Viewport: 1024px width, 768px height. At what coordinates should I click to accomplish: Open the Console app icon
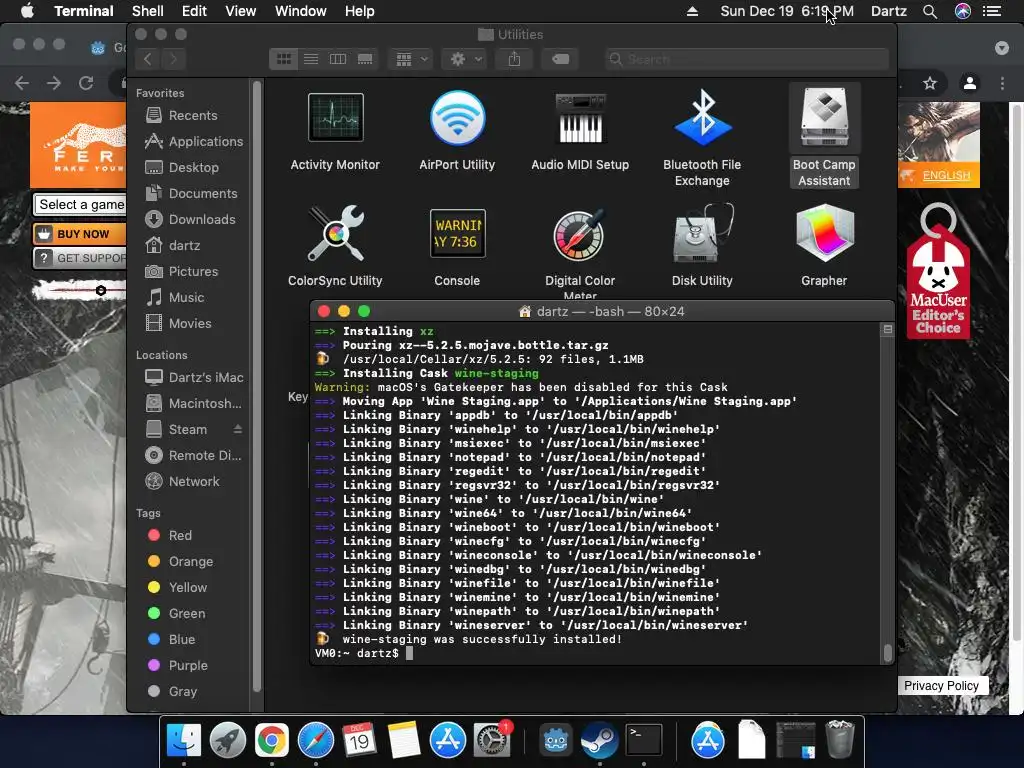[x=457, y=234]
